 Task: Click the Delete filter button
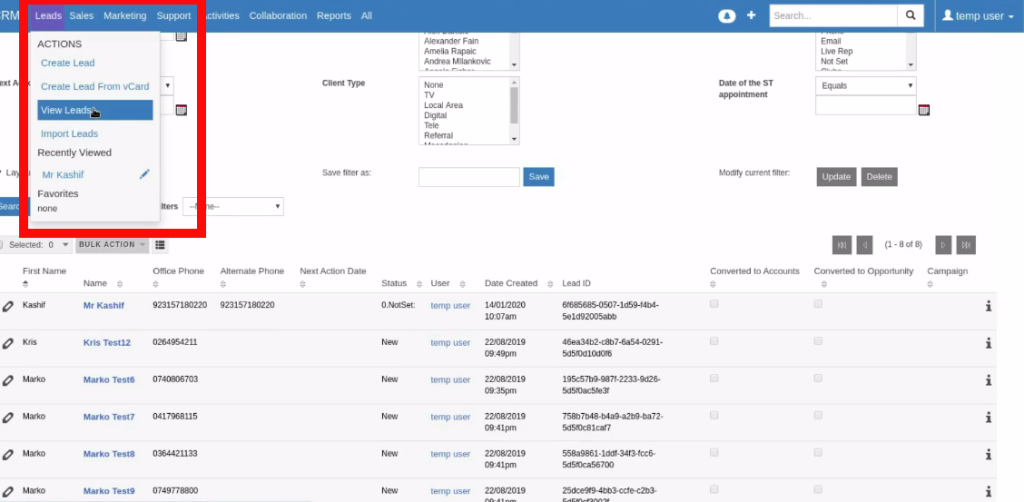[879, 177]
